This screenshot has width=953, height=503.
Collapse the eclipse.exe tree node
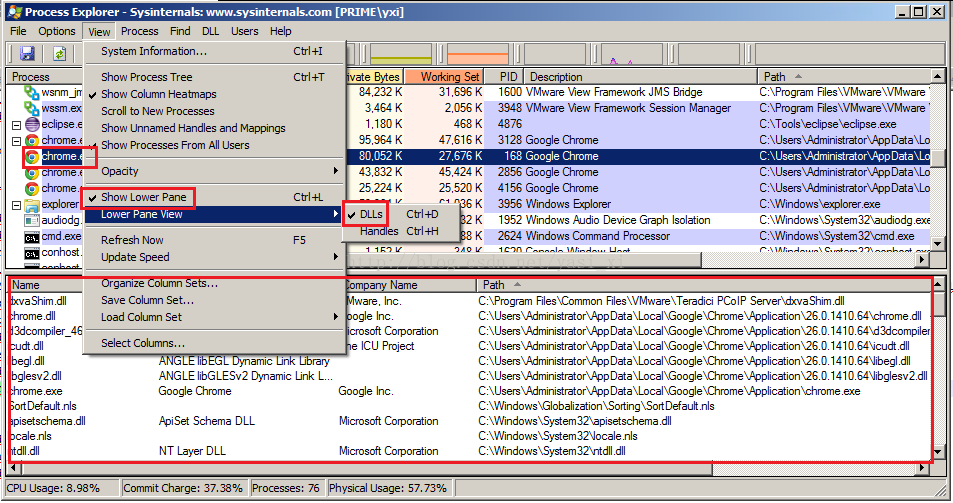[x=16, y=125]
